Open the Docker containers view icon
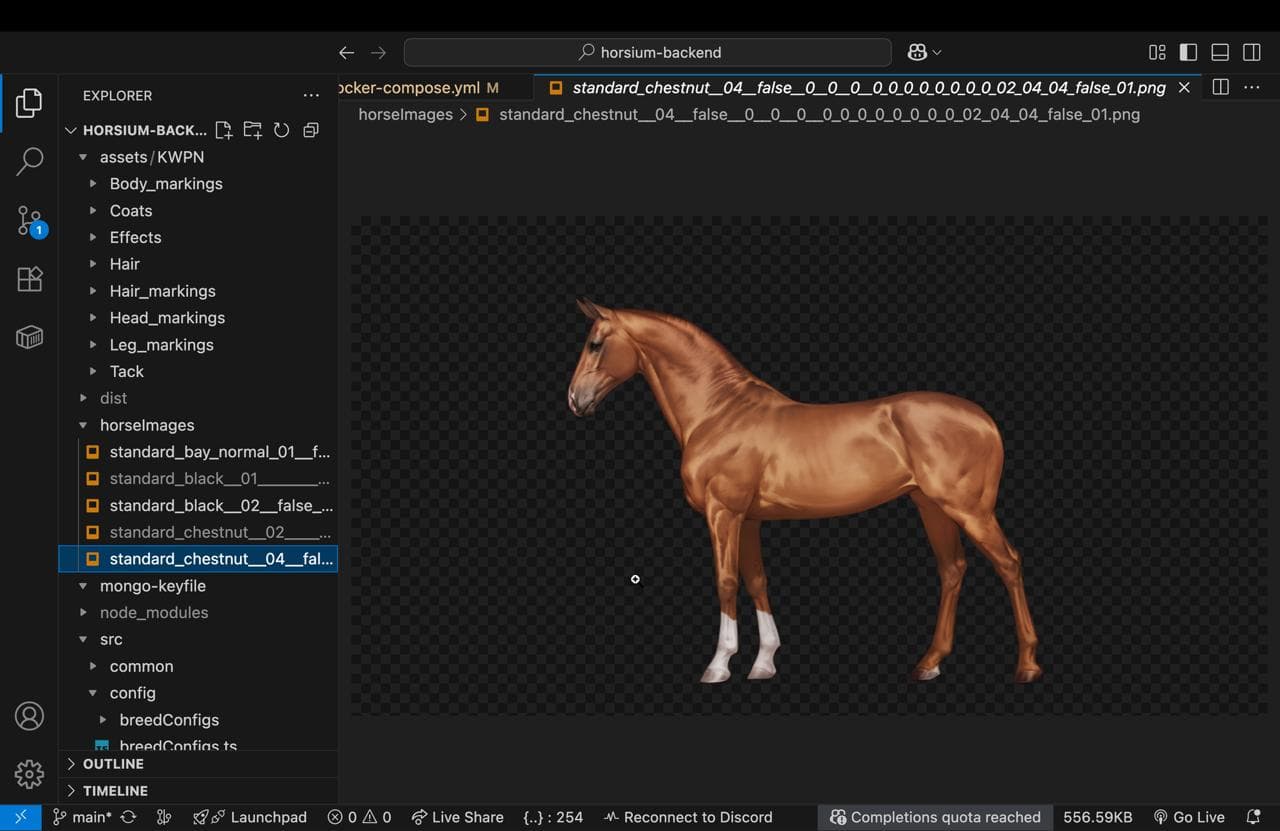The width and height of the screenshot is (1280, 831). [x=29, y=337]
